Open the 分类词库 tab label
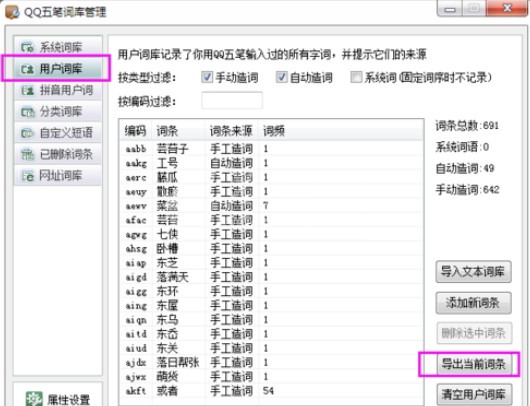530x406 pixels. pos(61,112)
